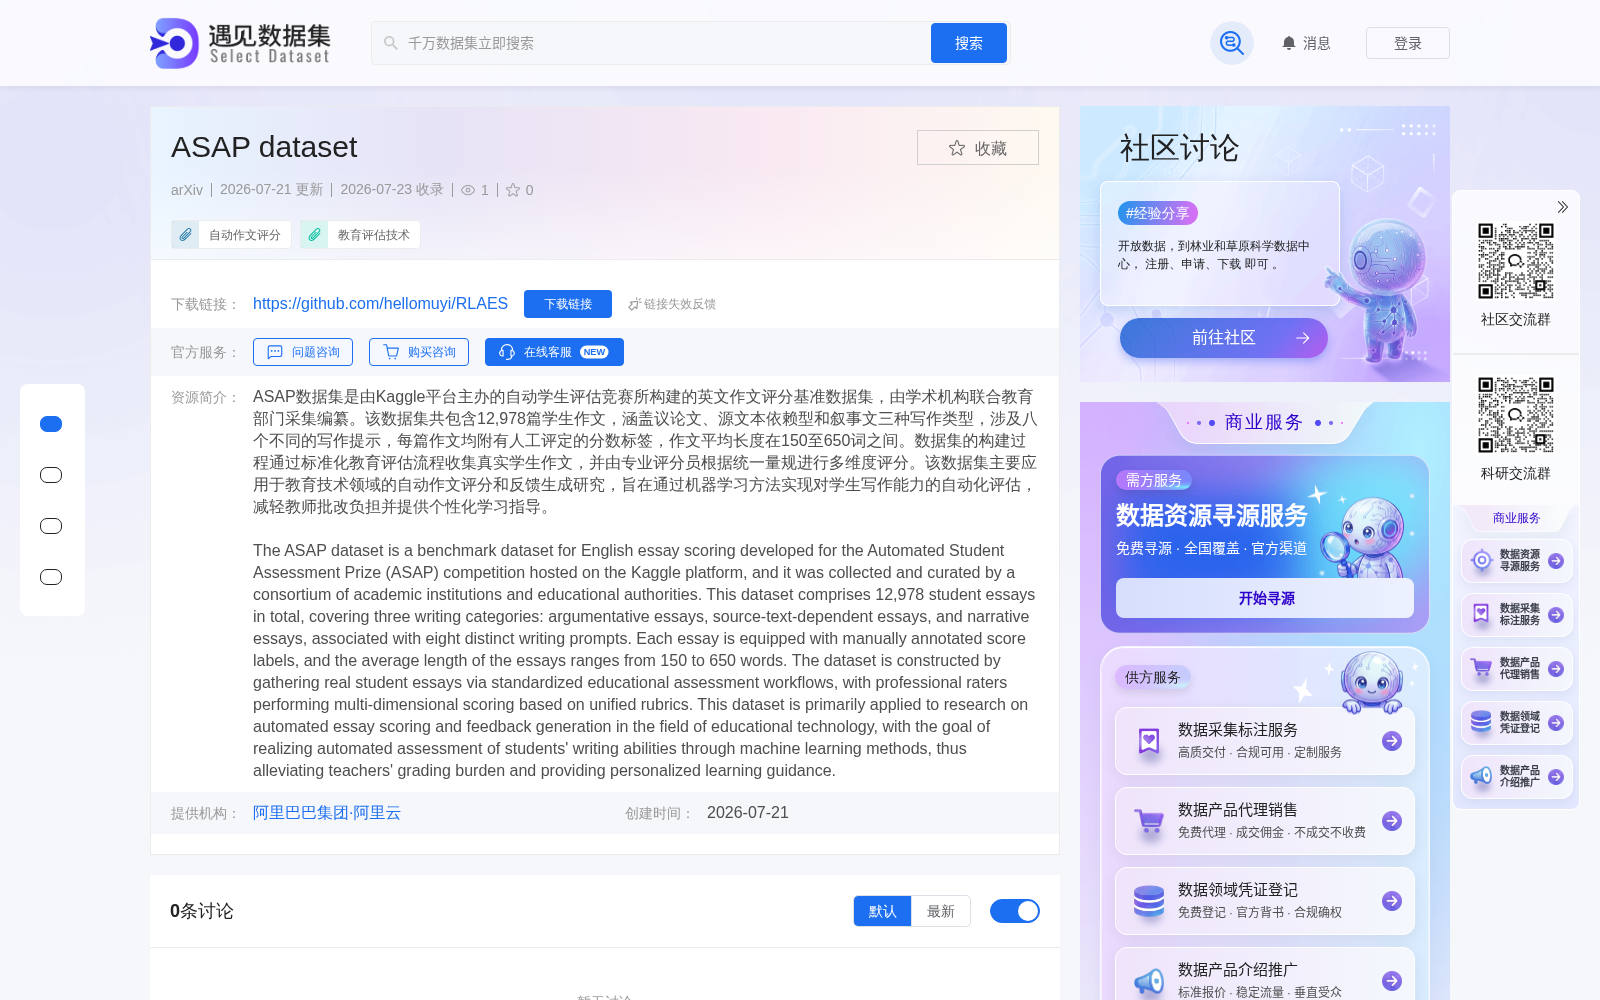Image resolution: width=1600 pixels, height=1000 pixels.
Task: Click the 2026-07-21 creation date value
Action: click(748, 813)
